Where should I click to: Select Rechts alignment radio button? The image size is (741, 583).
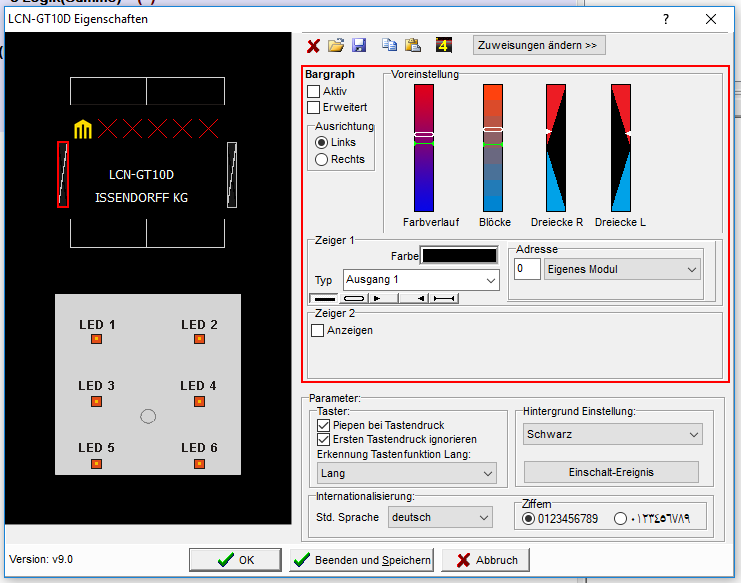click(321, 159)
